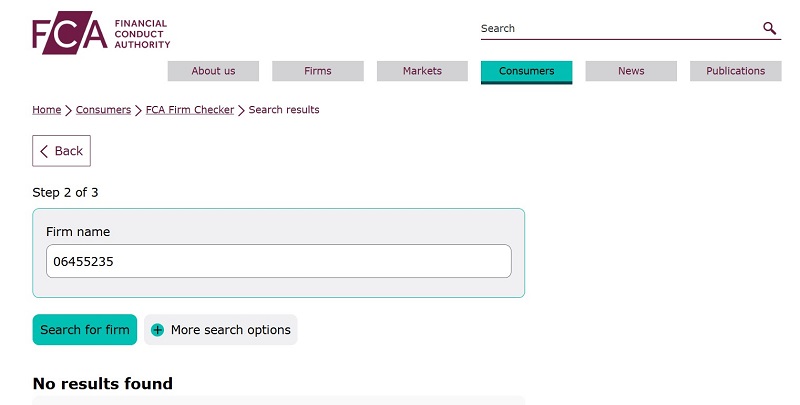Click the FCA logo

[x=100, y=34]
